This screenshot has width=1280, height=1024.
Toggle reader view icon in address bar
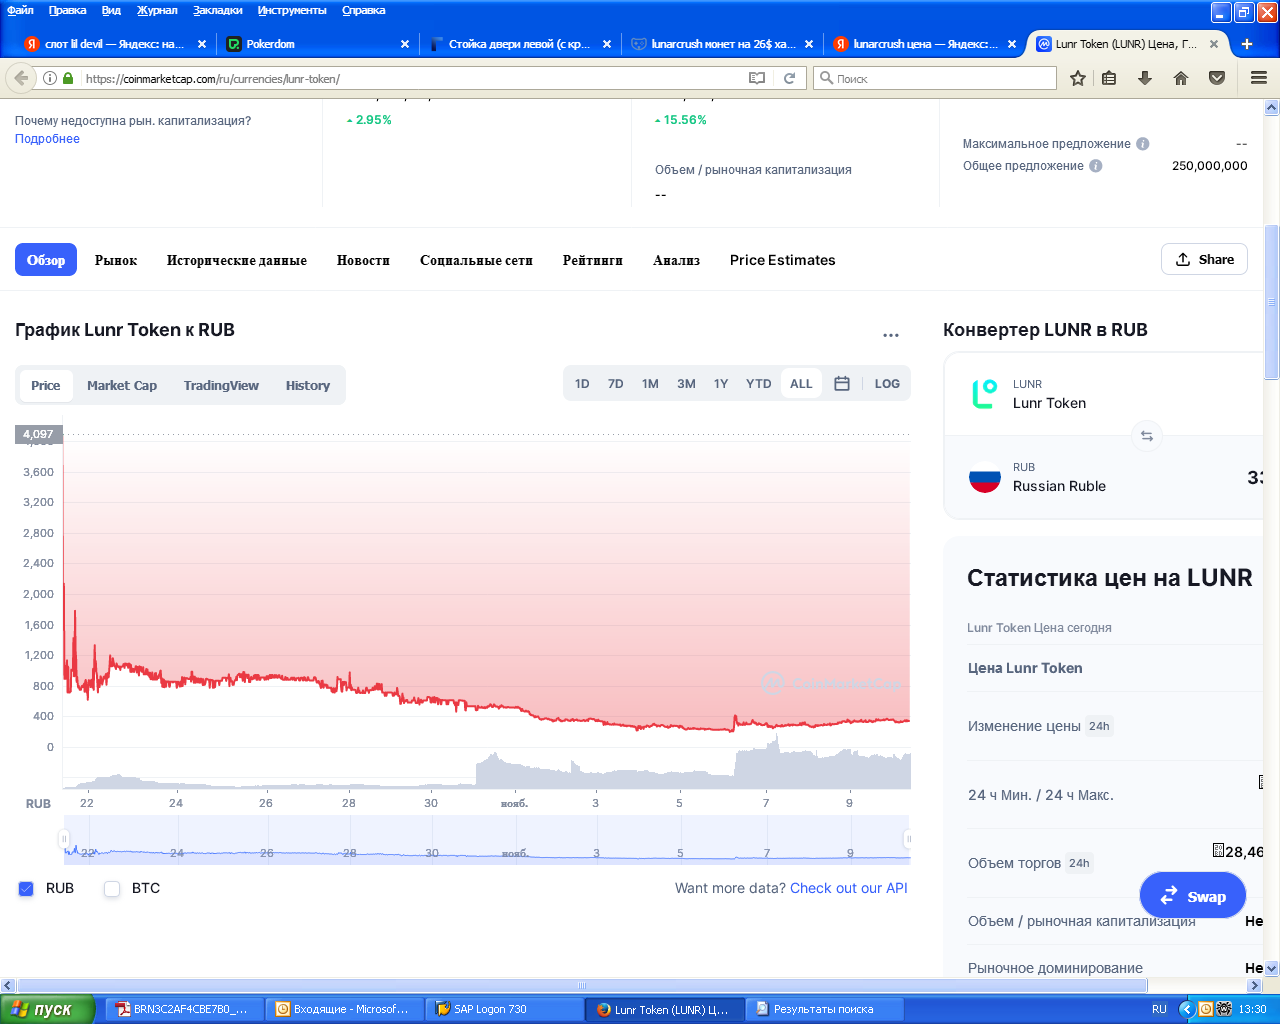point(757,78)
